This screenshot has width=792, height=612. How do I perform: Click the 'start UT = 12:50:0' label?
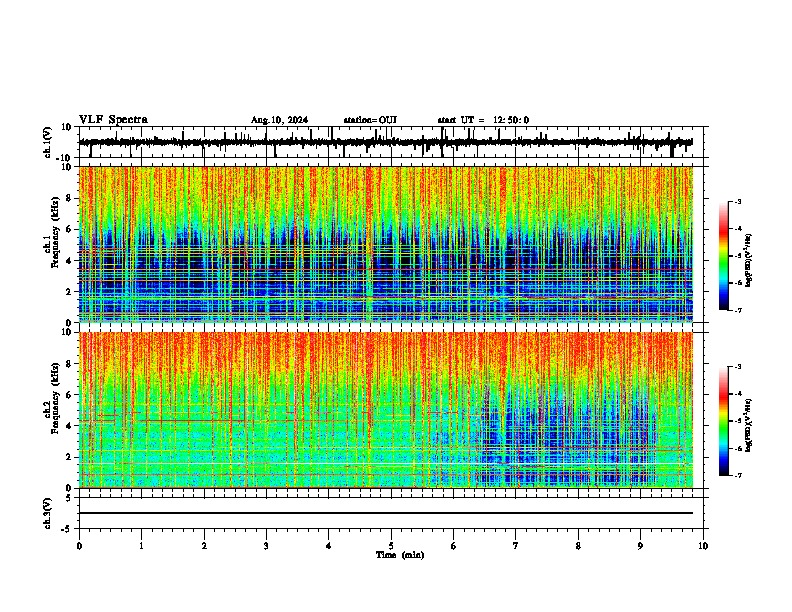tap(483, 120)
